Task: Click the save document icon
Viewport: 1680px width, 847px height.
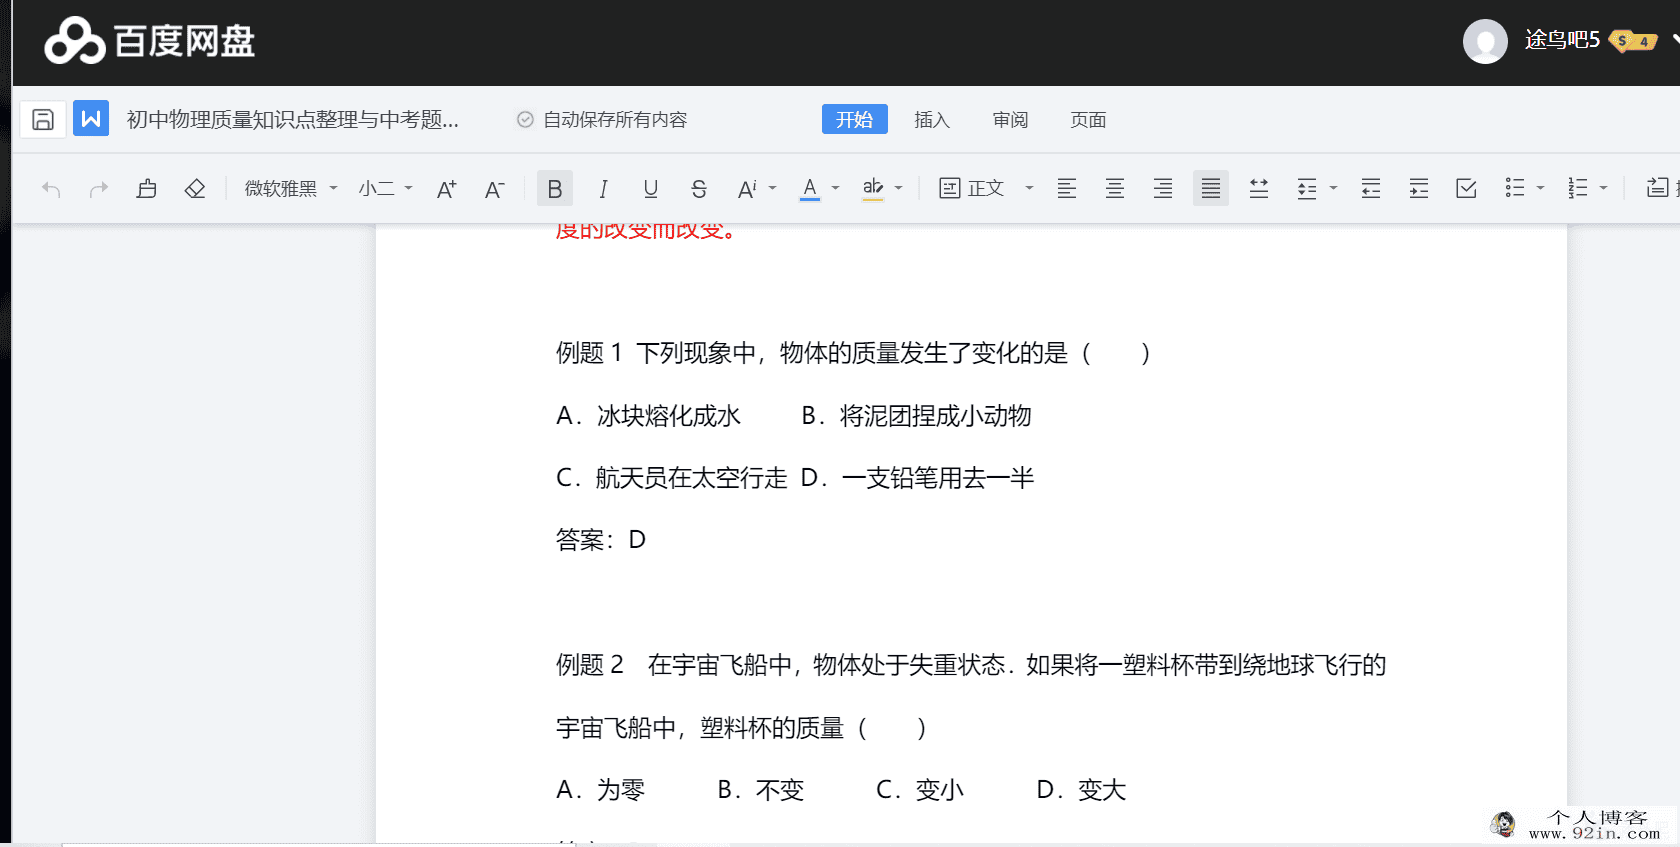Action: [x=43, y=119]
